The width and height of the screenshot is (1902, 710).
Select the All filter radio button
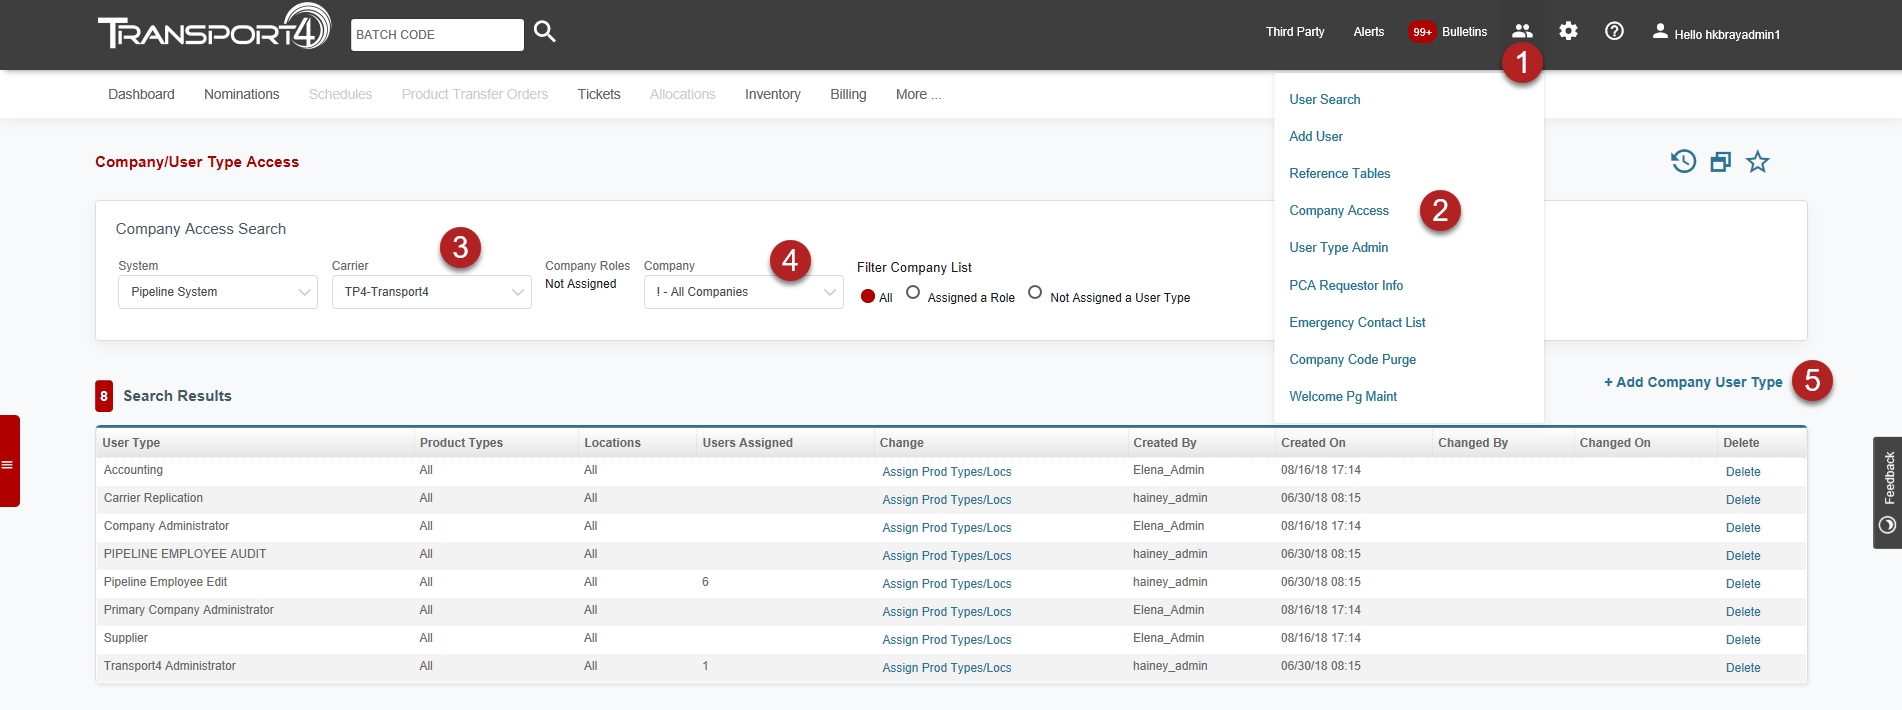point(868,296)
